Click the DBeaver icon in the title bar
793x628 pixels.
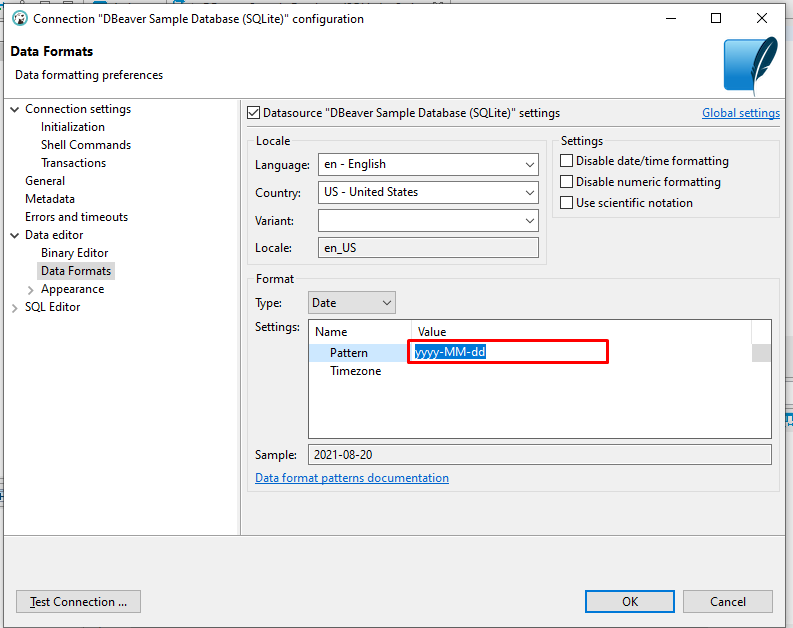(20, 19)
